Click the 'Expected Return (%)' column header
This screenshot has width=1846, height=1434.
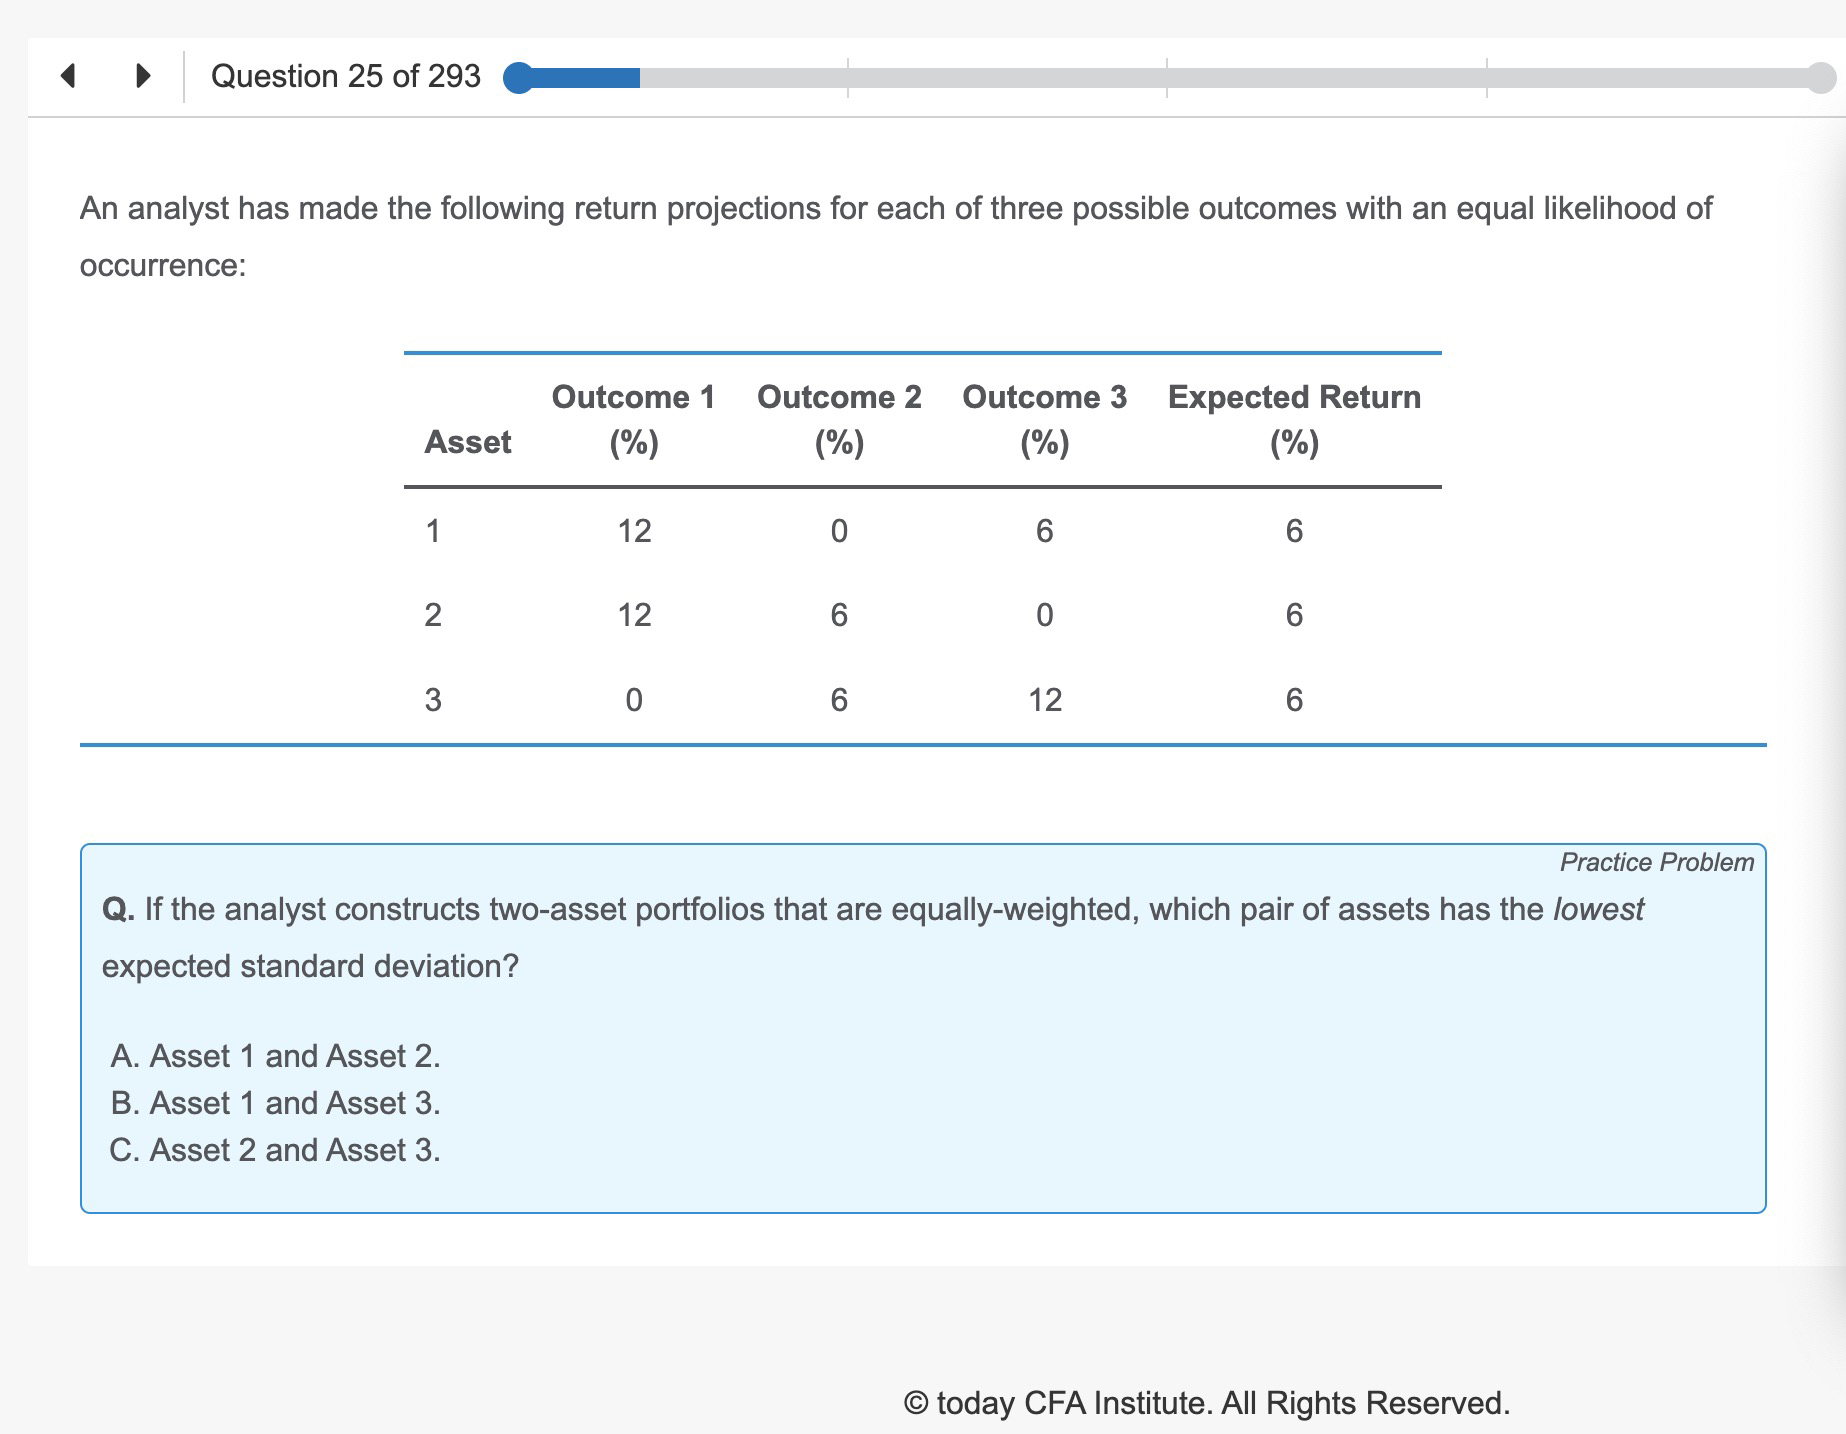(x=1294, y=419)
